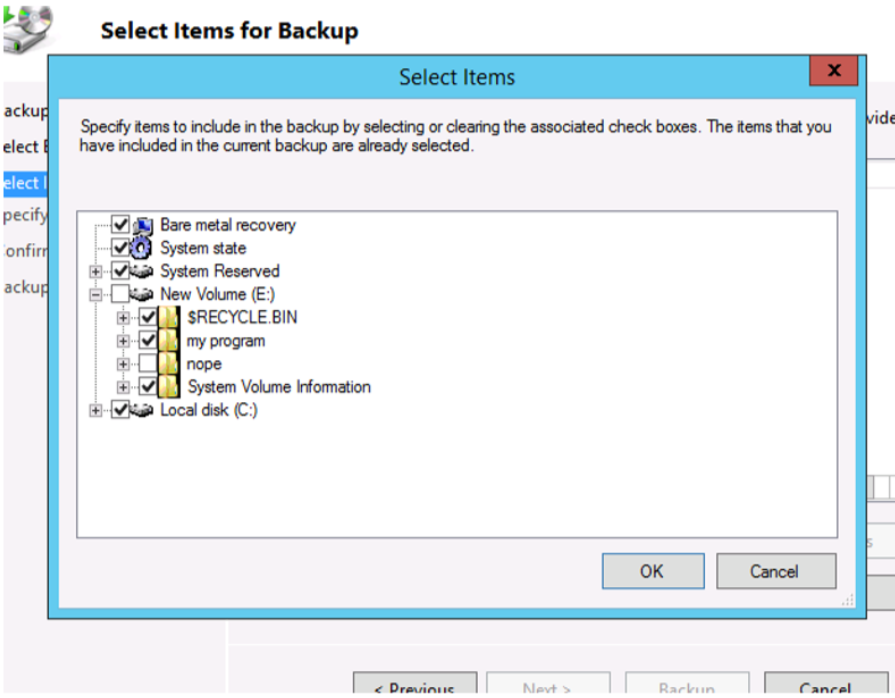
Task: Click the Bare metal recovery icon
Action: (x=143, y=225)
